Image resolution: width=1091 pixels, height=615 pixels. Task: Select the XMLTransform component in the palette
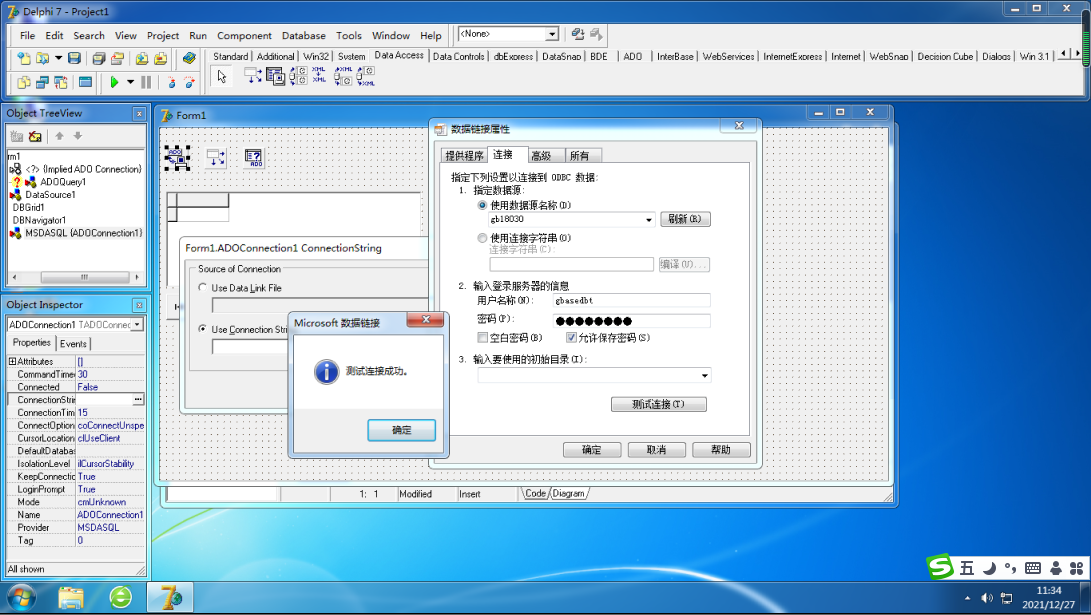(x=319, y=76)
